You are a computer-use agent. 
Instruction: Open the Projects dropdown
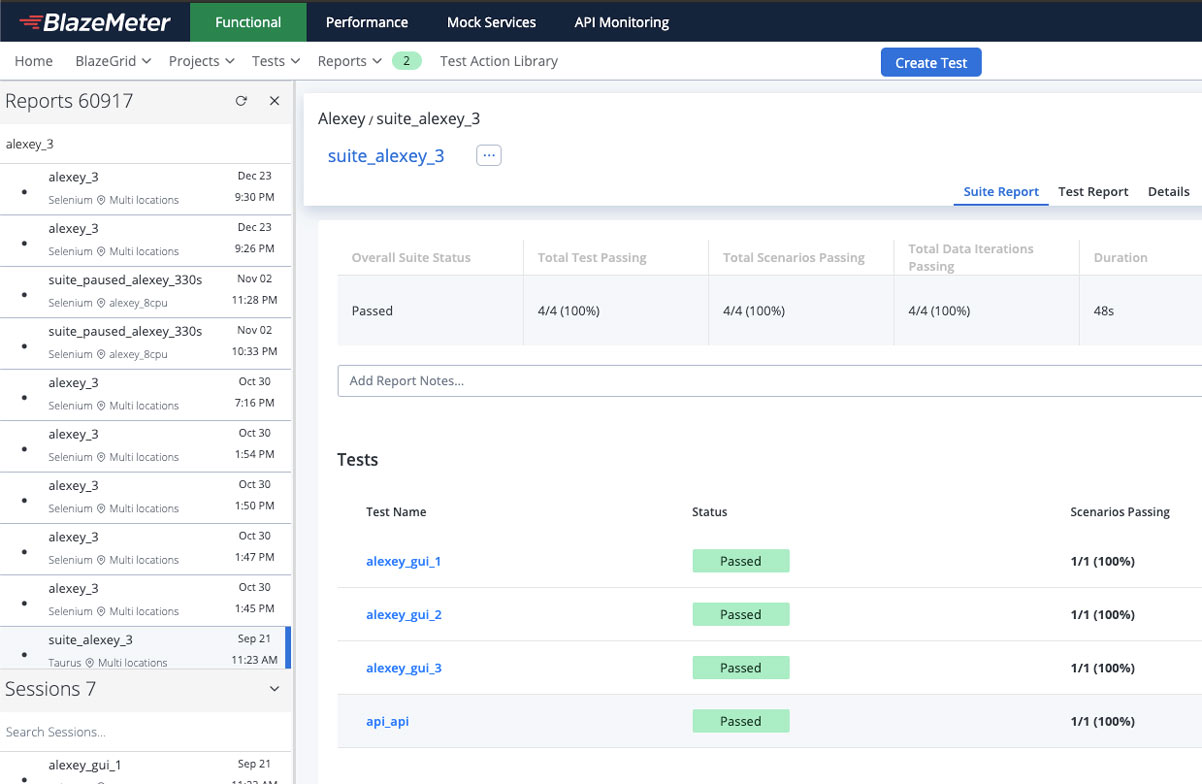pyautogui.click(x=200, y=61)
